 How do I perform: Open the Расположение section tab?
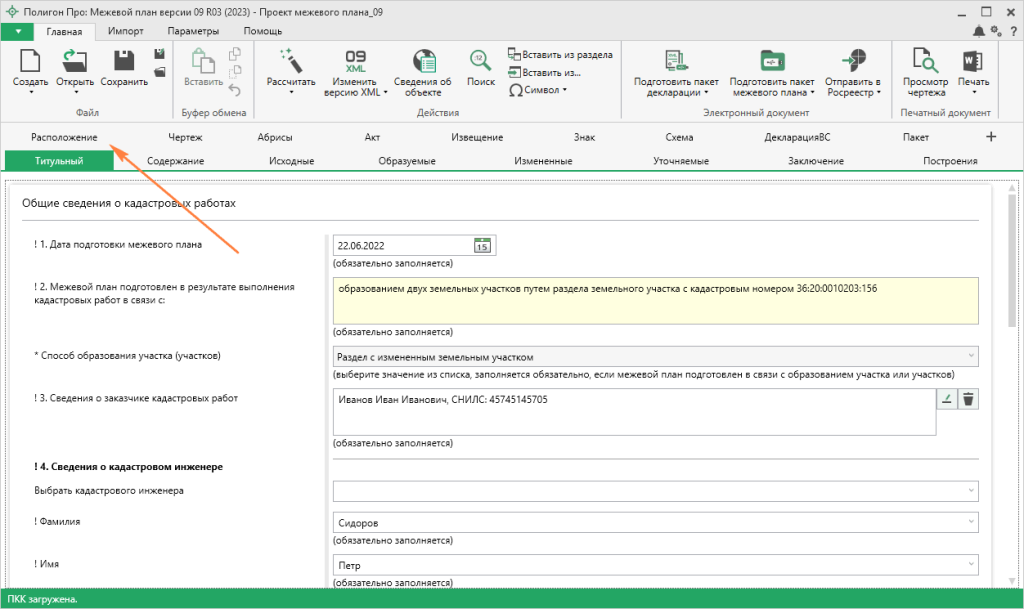[x=64, y=137]
